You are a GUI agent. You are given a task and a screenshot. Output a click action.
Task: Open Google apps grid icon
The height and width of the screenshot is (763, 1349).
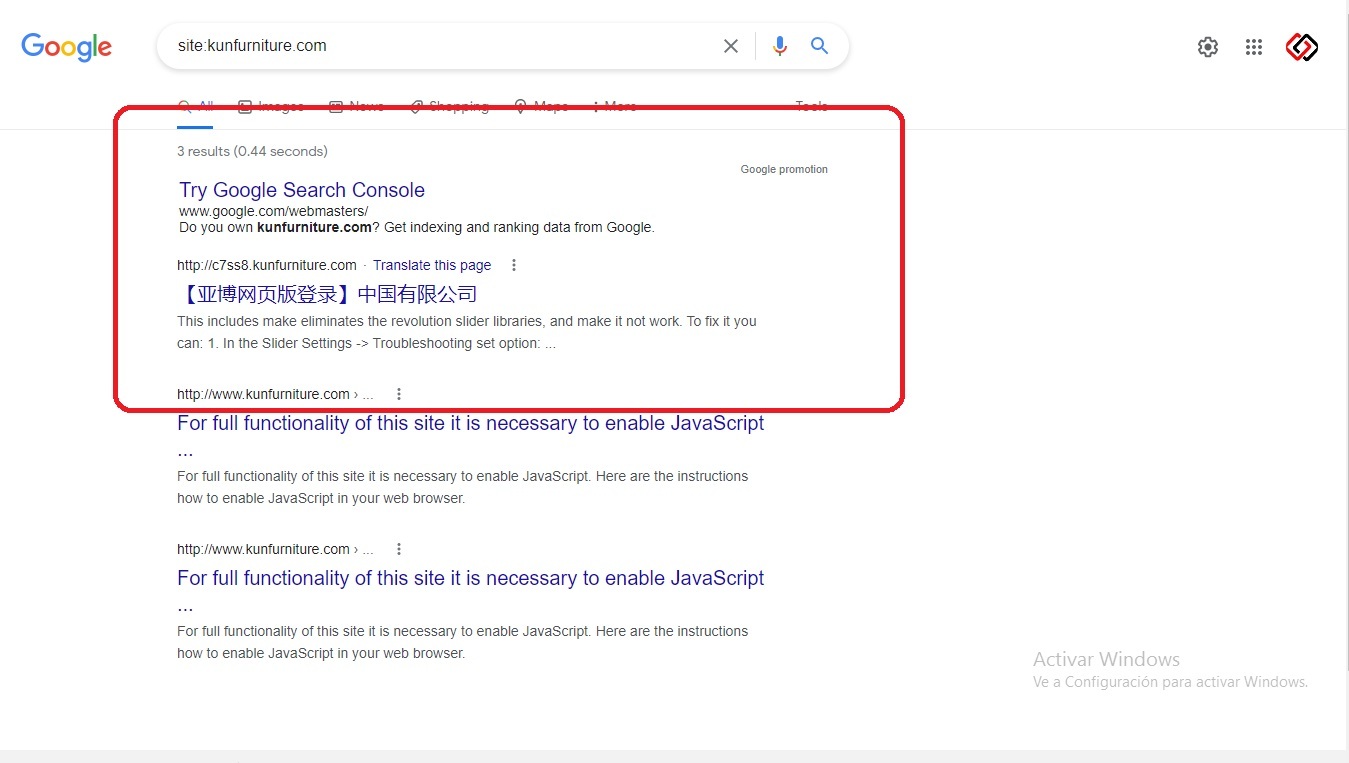tap(1254, 47)
